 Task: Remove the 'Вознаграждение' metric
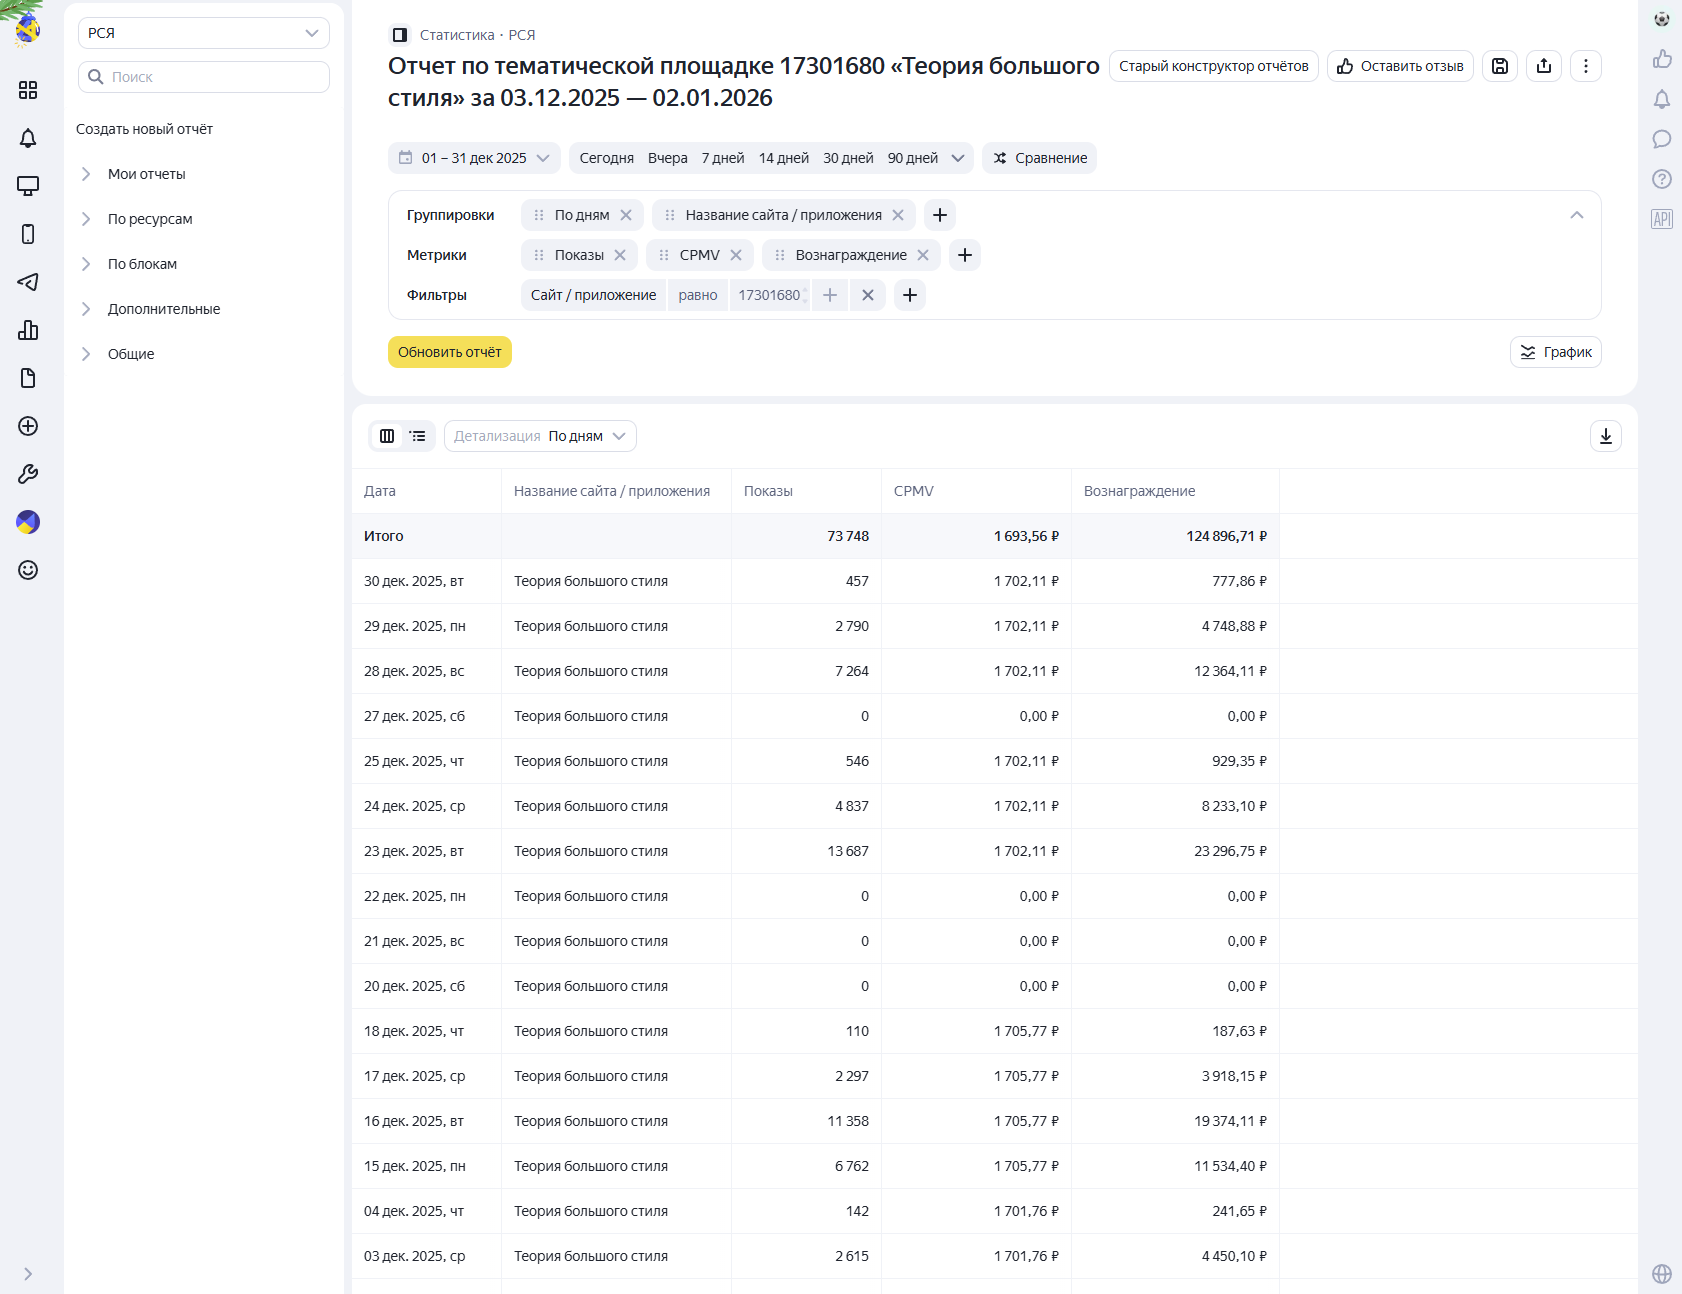click(x=923, y=255)
